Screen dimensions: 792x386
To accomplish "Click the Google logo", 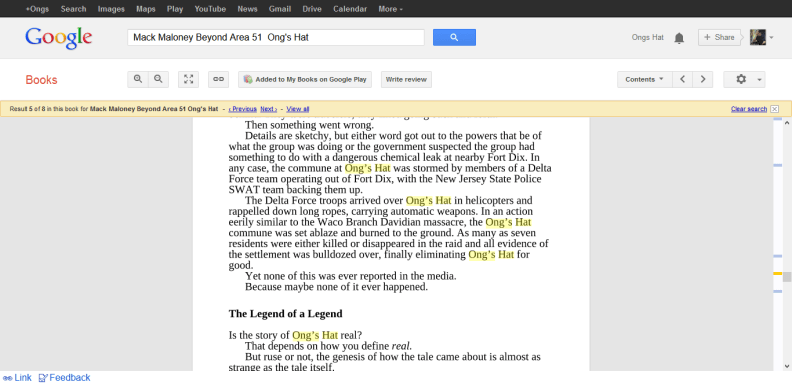I will click(59, 38).
